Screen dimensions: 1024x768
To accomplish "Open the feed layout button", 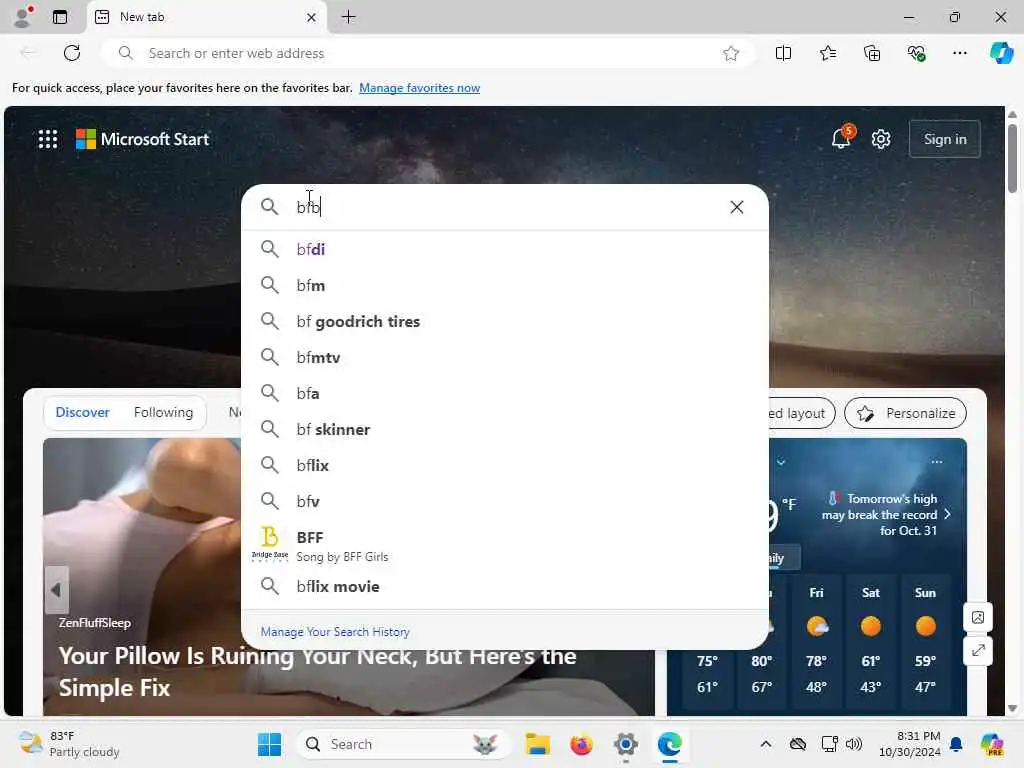I will (802, 413).
